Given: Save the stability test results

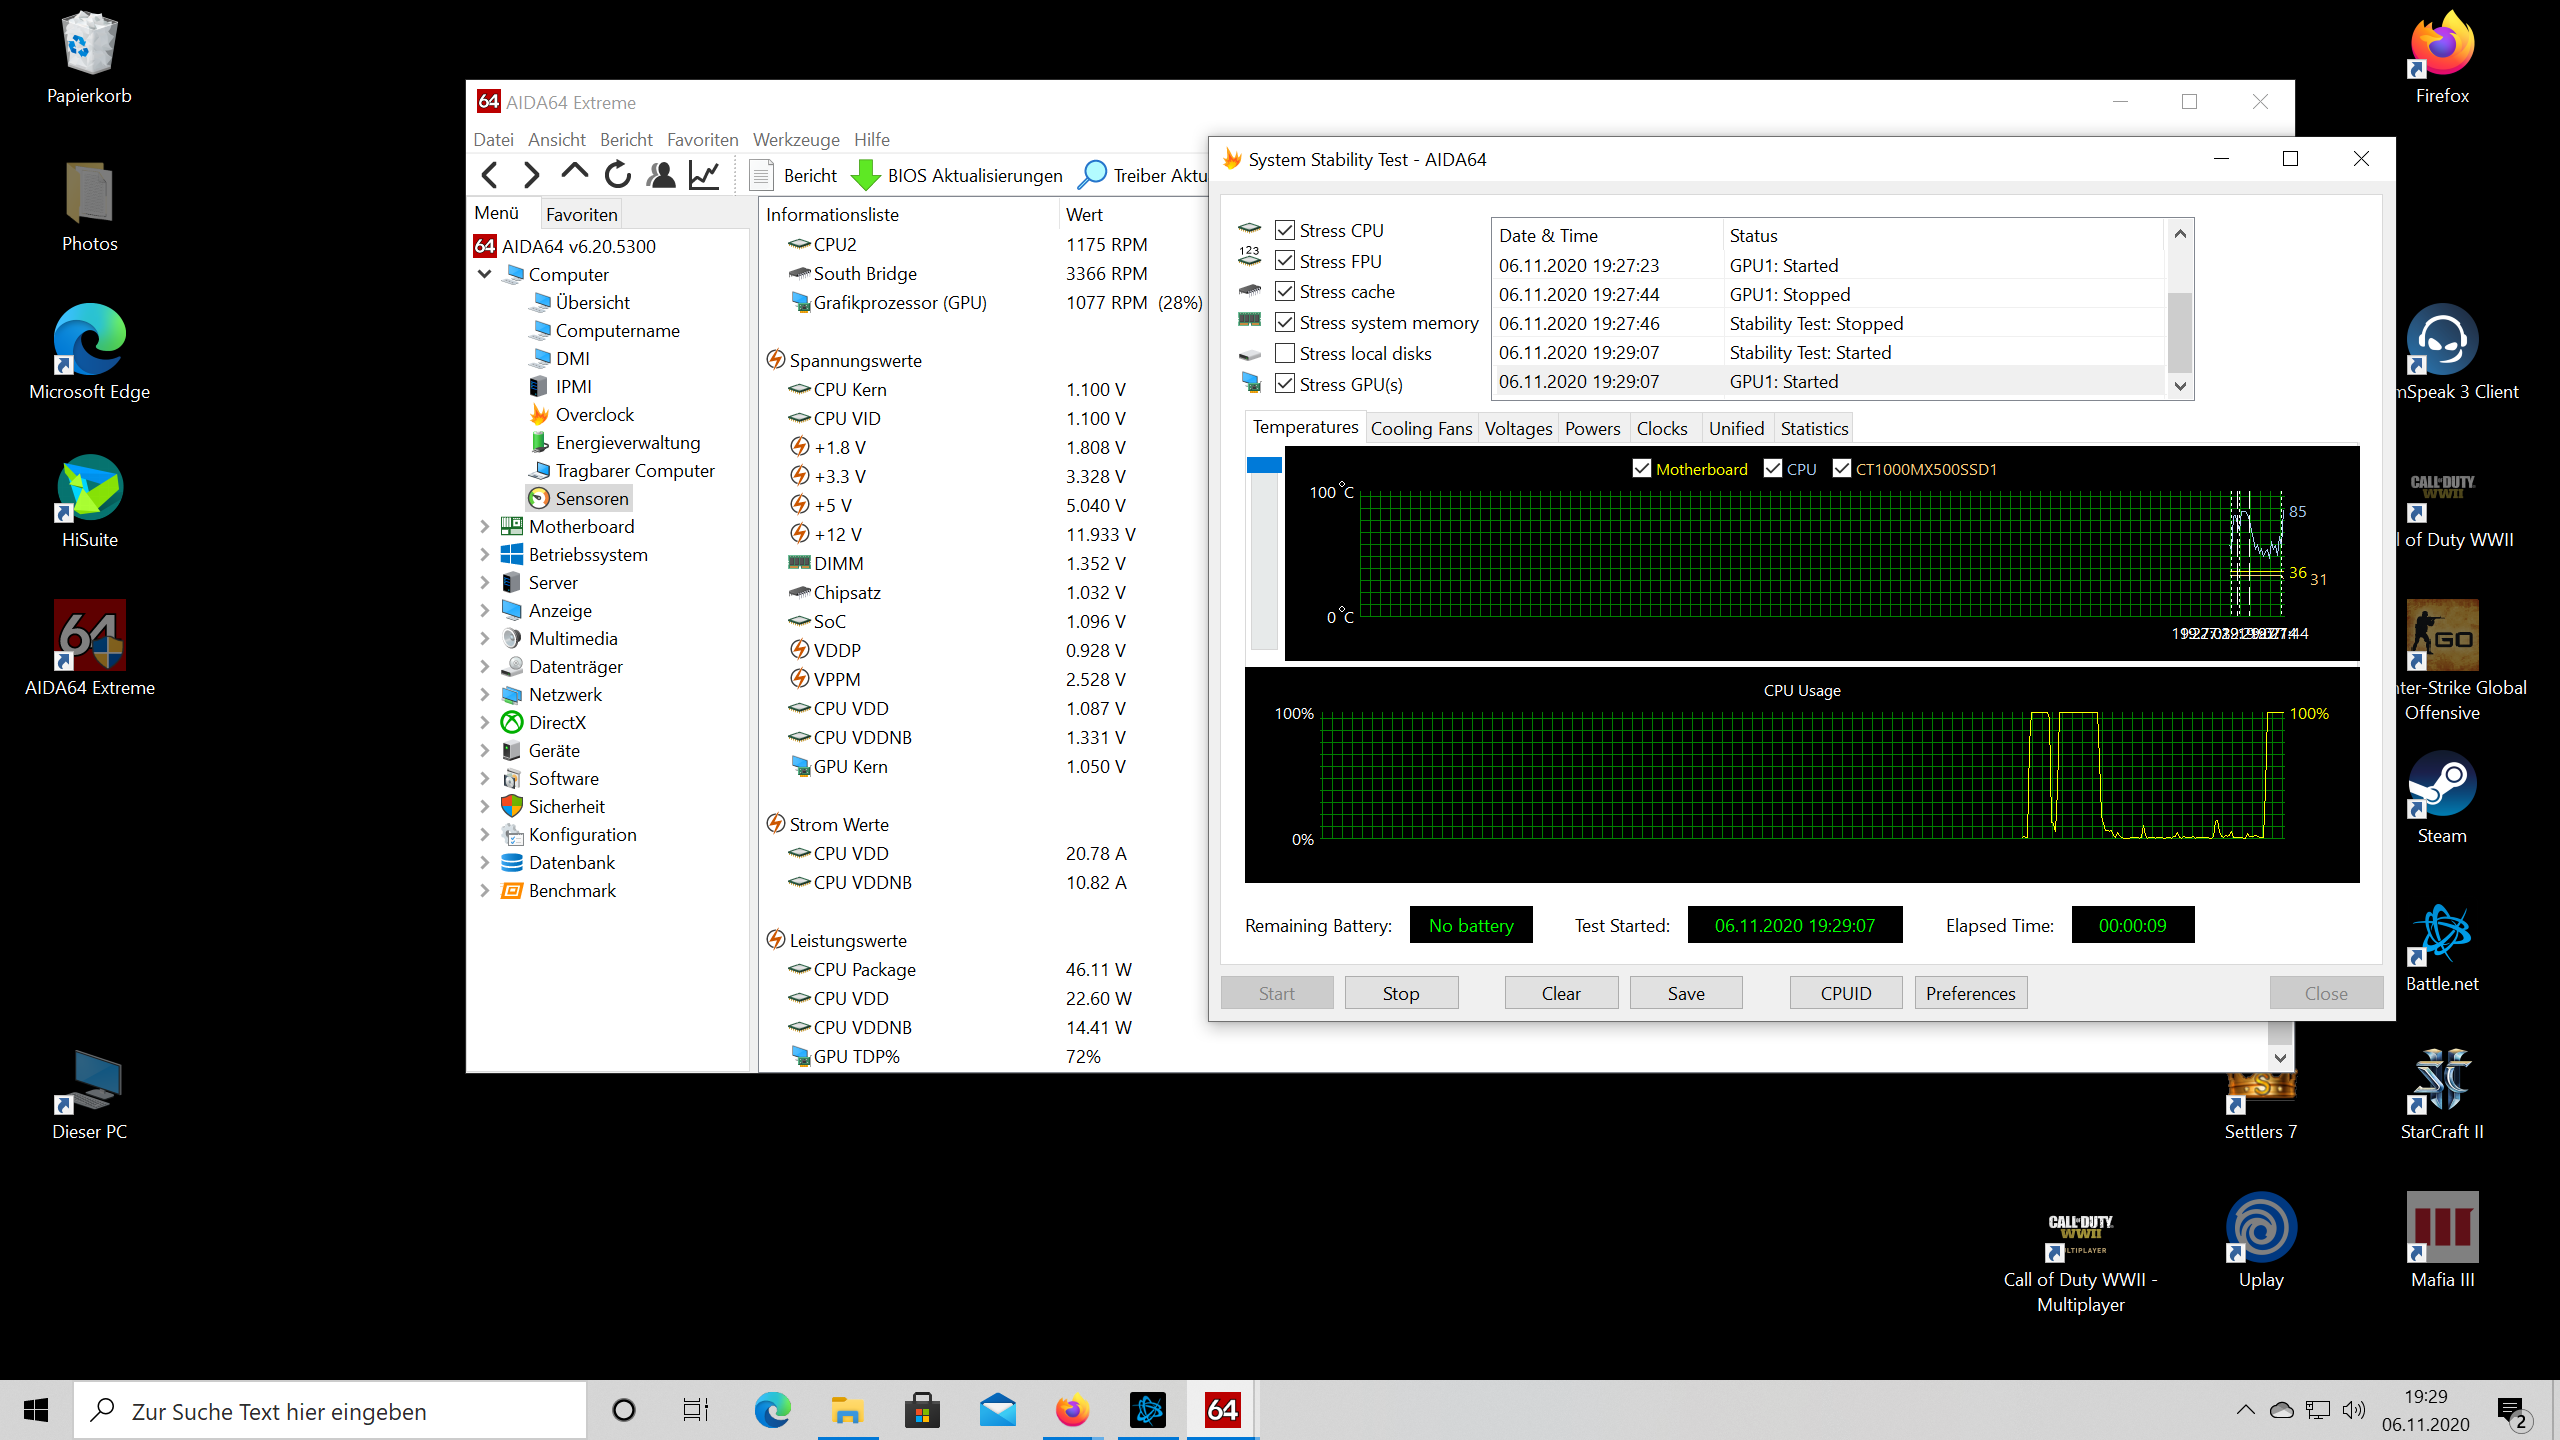Looking at the screenshot, I should pos(1686,993).
